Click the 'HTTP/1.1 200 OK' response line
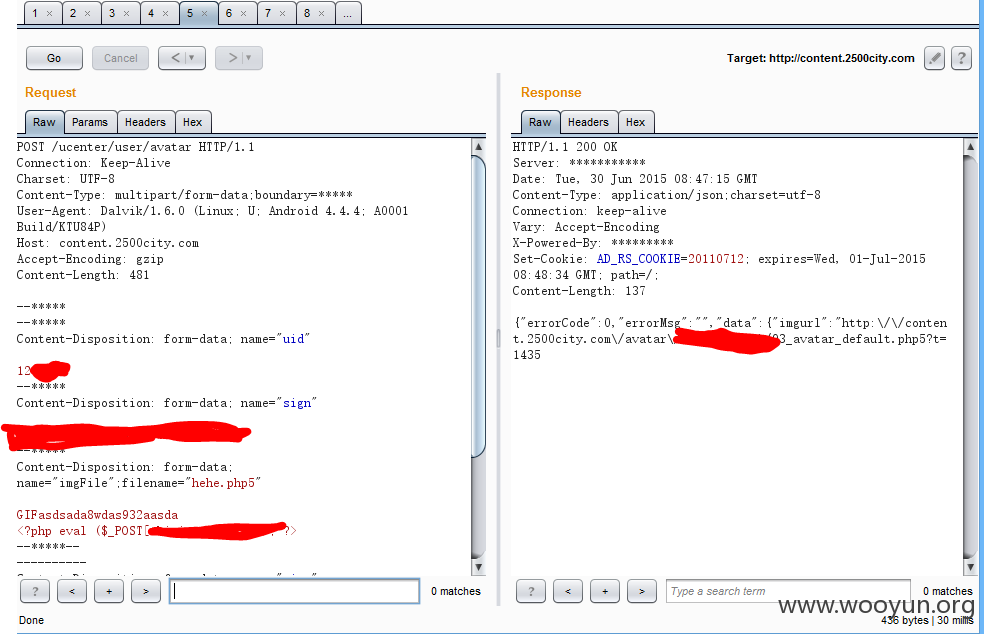This screenshot has width=984, height=634. point(565,147)
